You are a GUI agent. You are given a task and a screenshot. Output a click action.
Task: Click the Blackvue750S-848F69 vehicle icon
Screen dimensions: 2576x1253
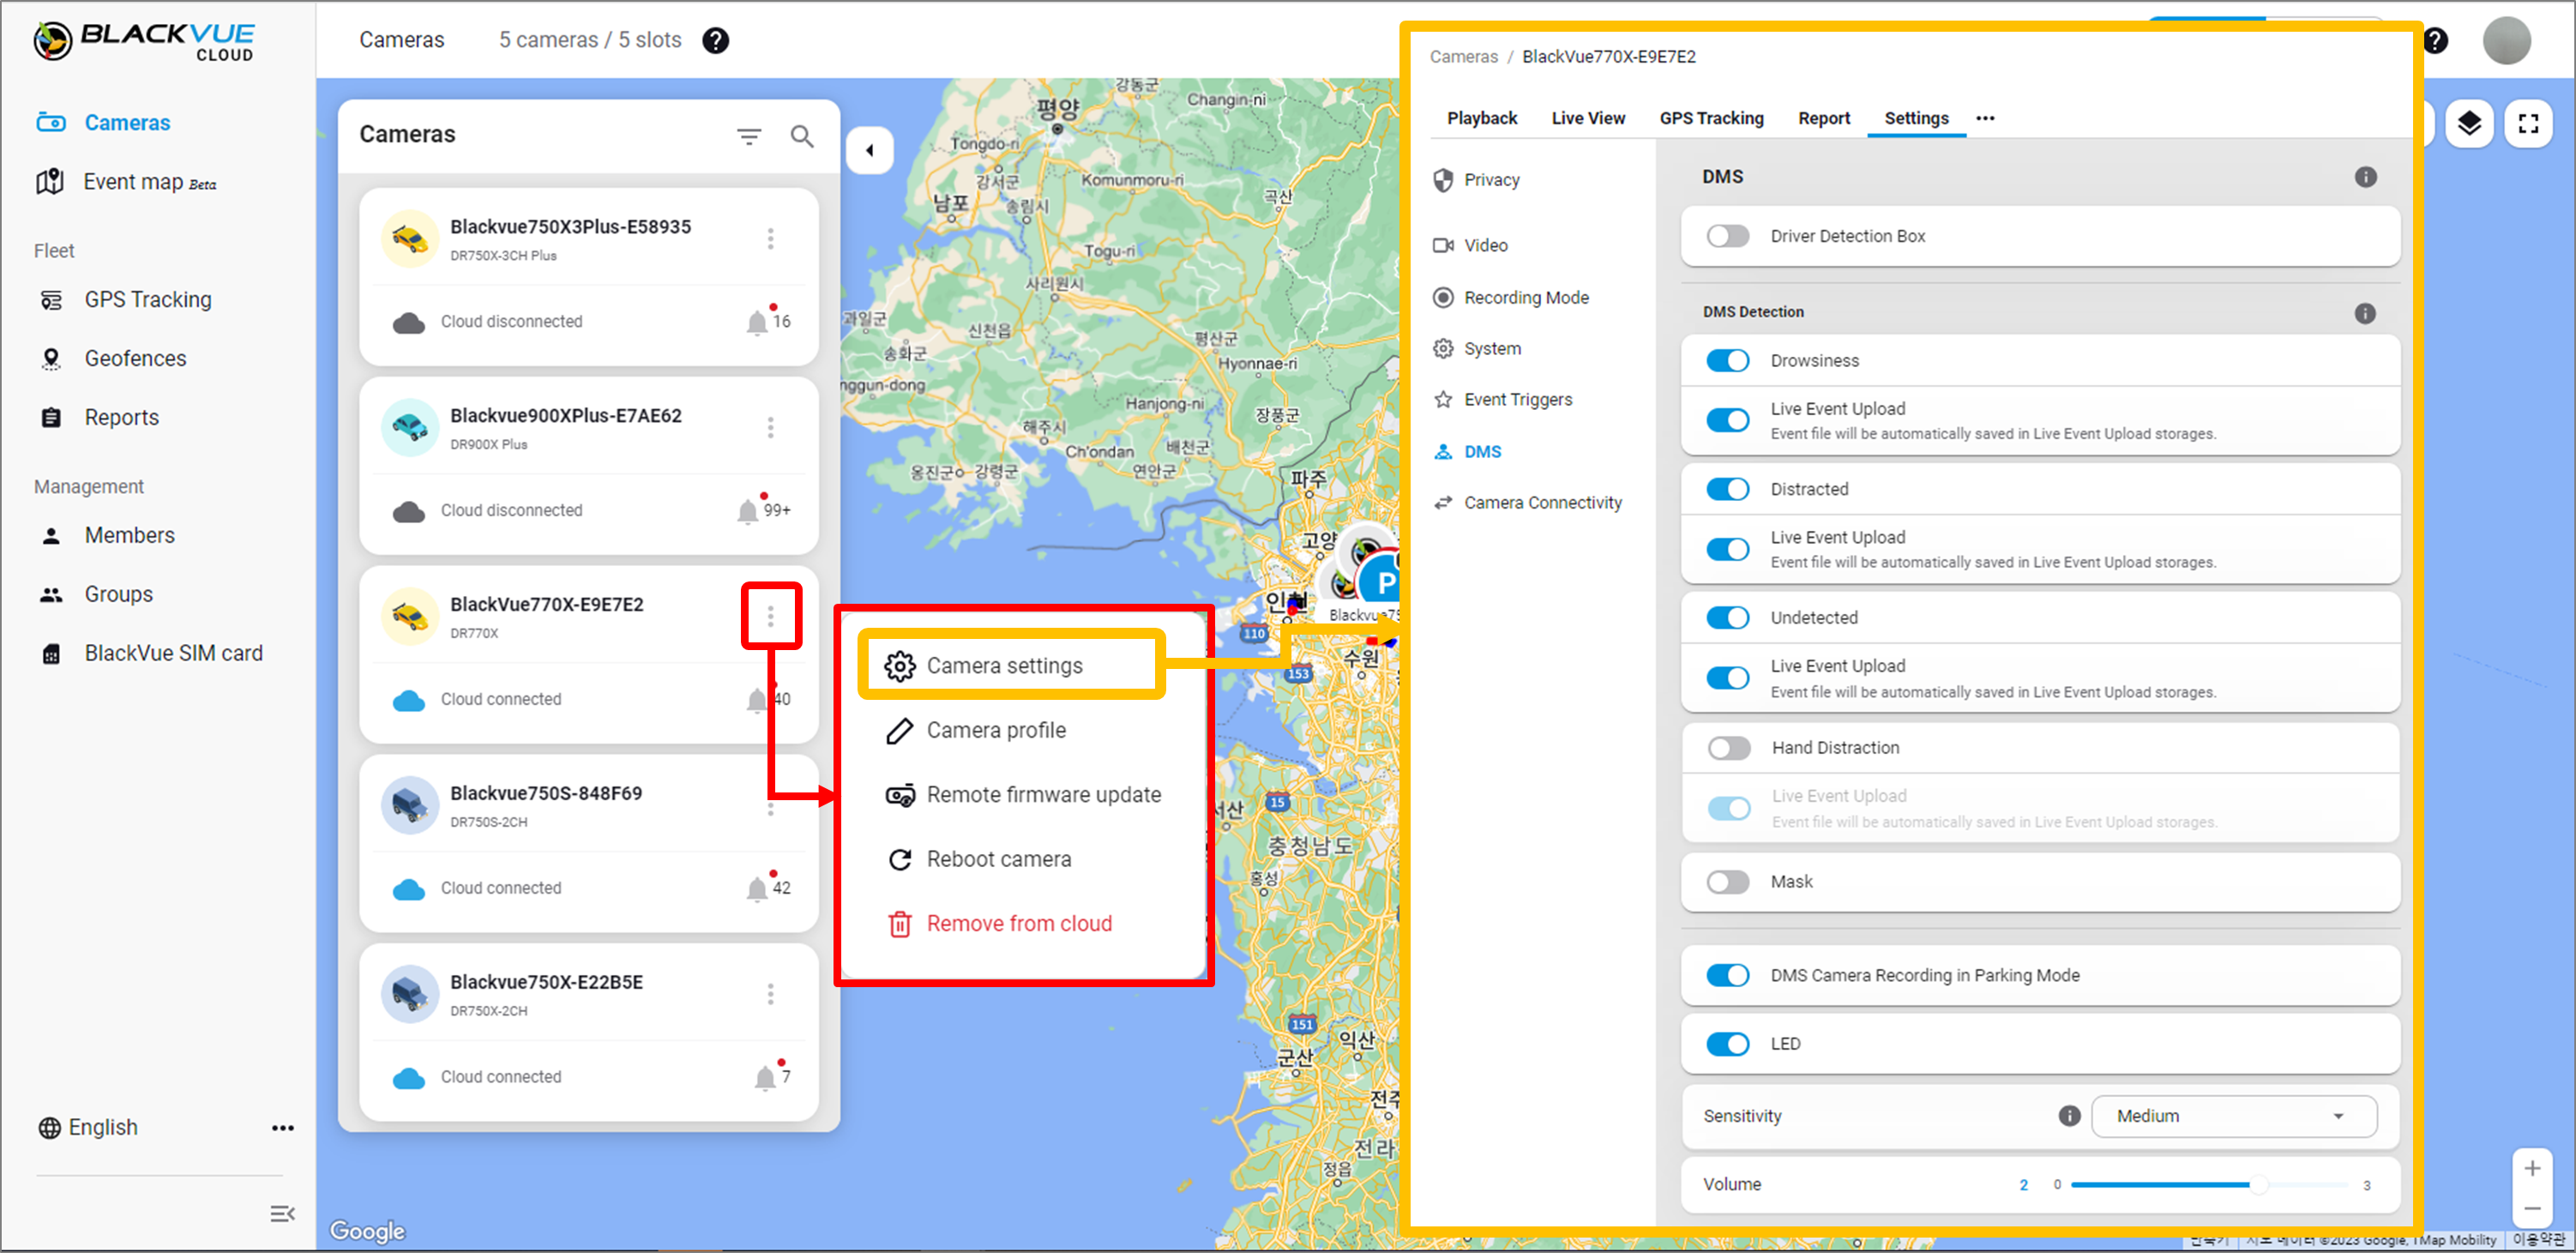(x=410, y=806)
